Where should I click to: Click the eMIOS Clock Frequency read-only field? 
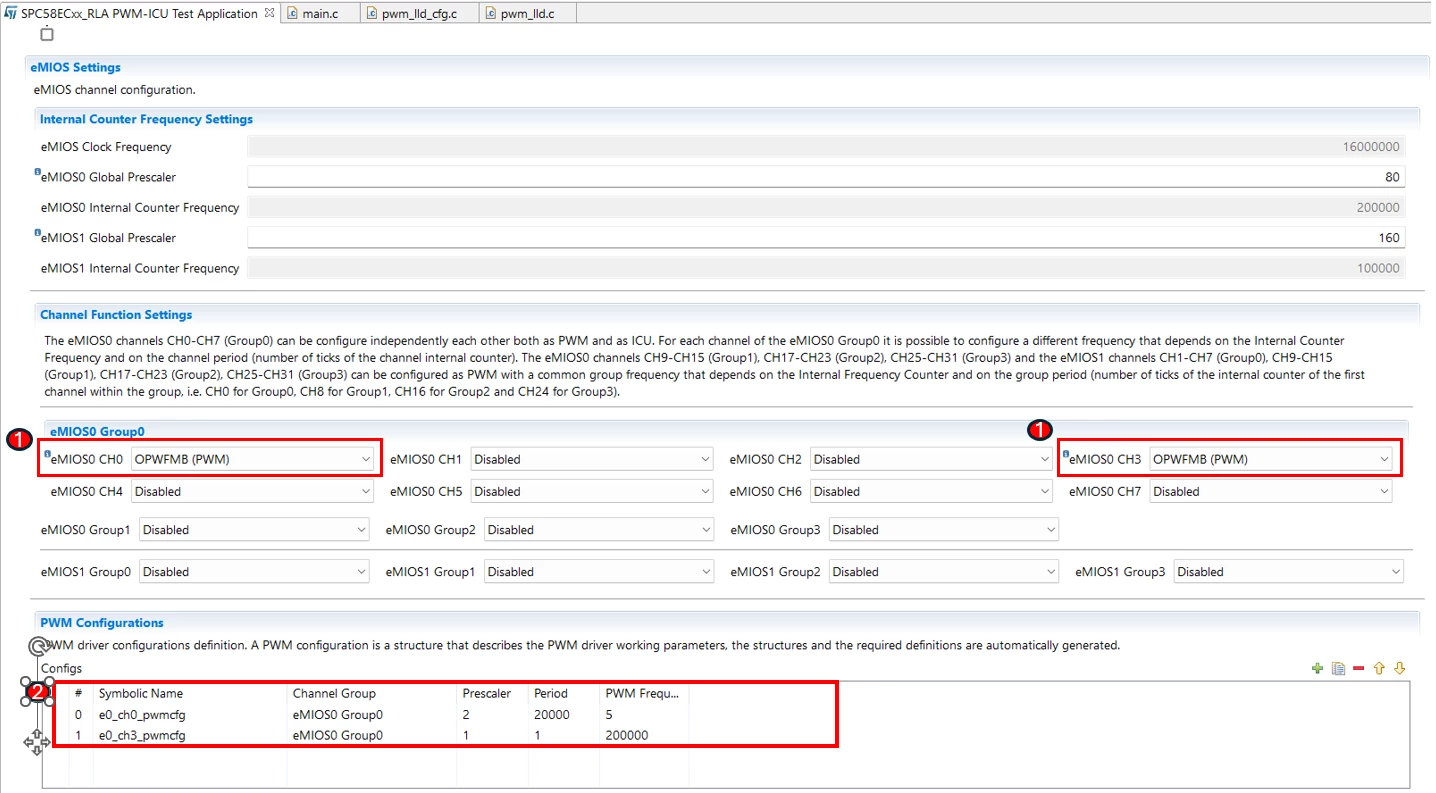point(826,147)
